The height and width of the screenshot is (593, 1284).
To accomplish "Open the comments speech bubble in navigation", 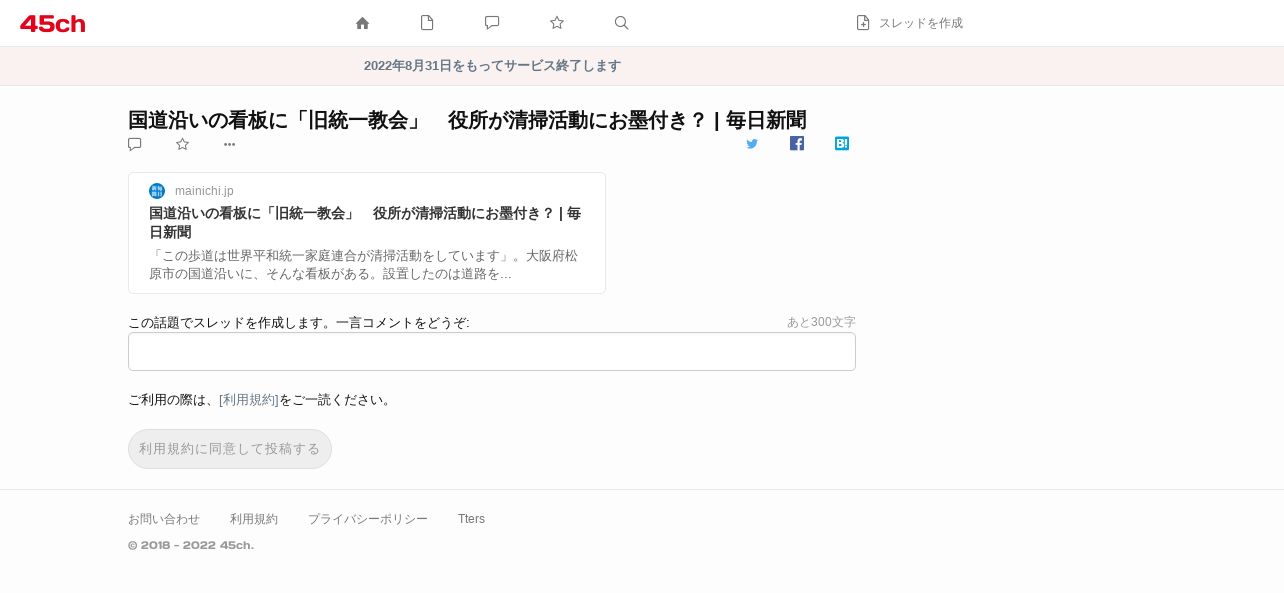I will click(492, 23).
